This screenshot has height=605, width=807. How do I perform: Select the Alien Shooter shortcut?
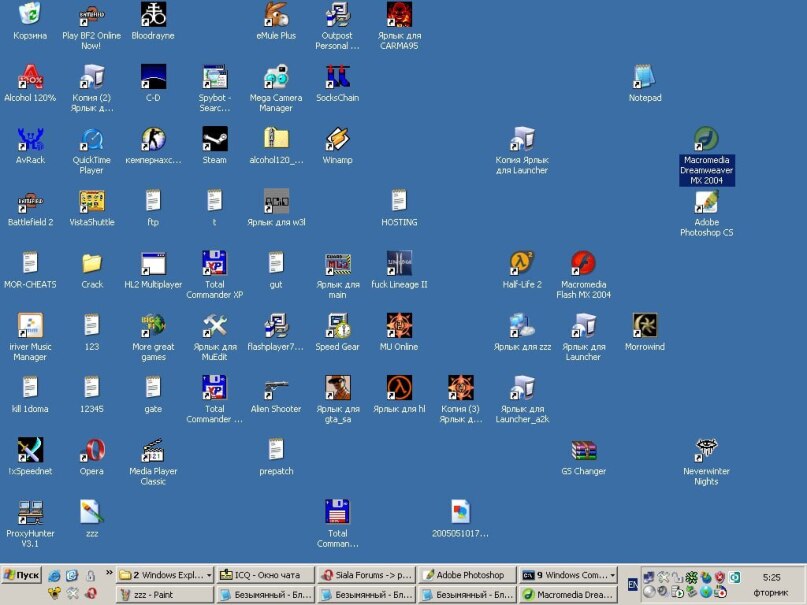pyautogui.click(x=276, y=388)
